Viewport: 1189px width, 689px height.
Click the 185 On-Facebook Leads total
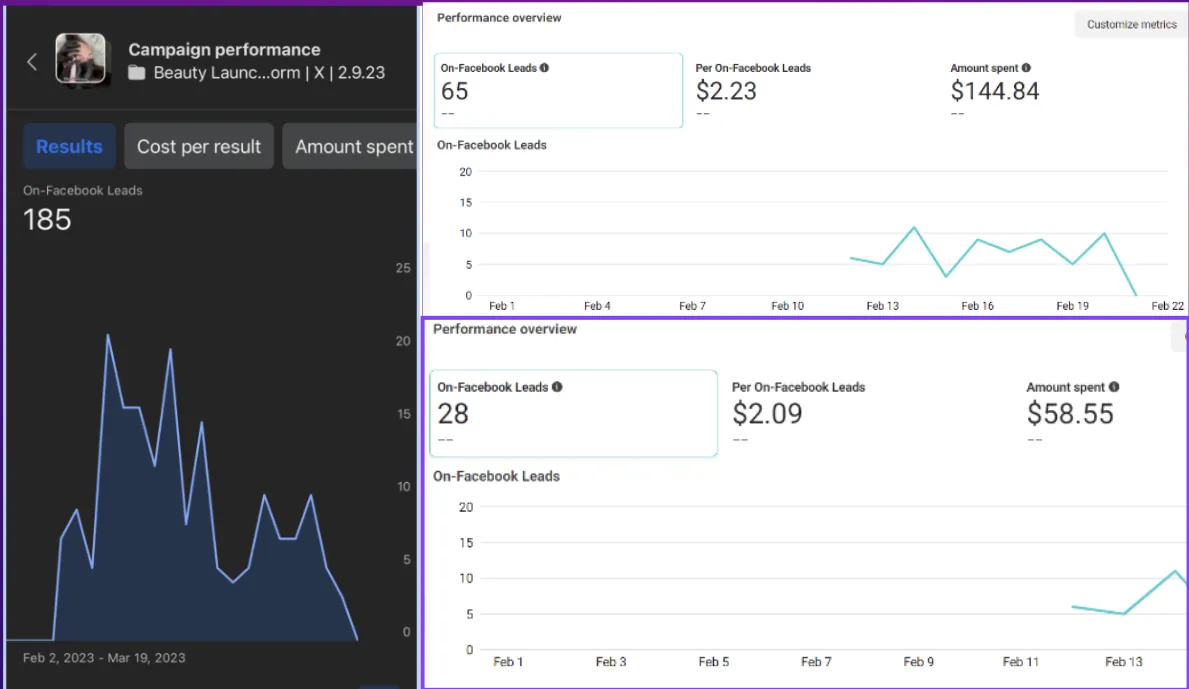coord(48,220)
